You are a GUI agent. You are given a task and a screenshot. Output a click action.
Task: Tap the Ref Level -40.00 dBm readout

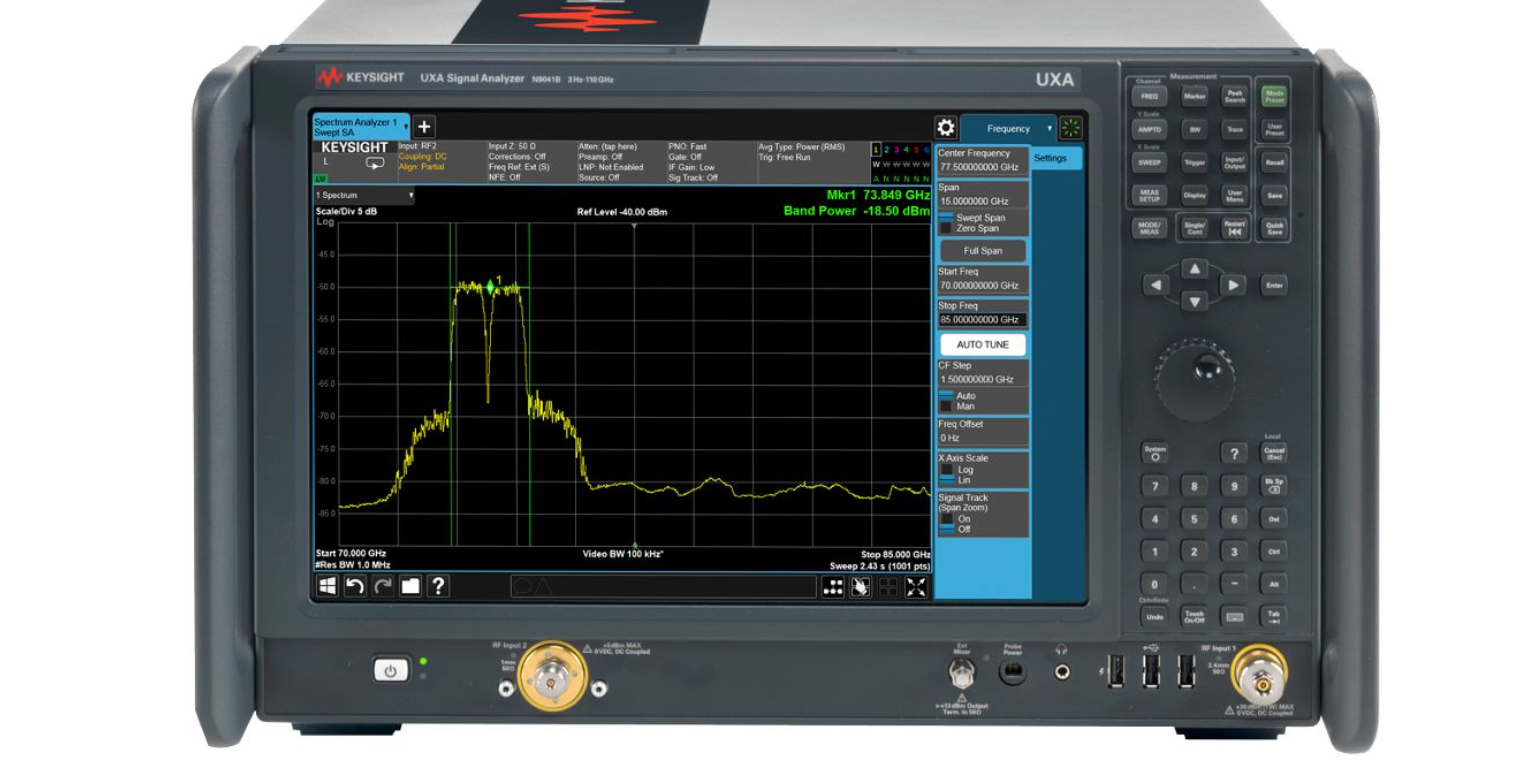[622, 212]
